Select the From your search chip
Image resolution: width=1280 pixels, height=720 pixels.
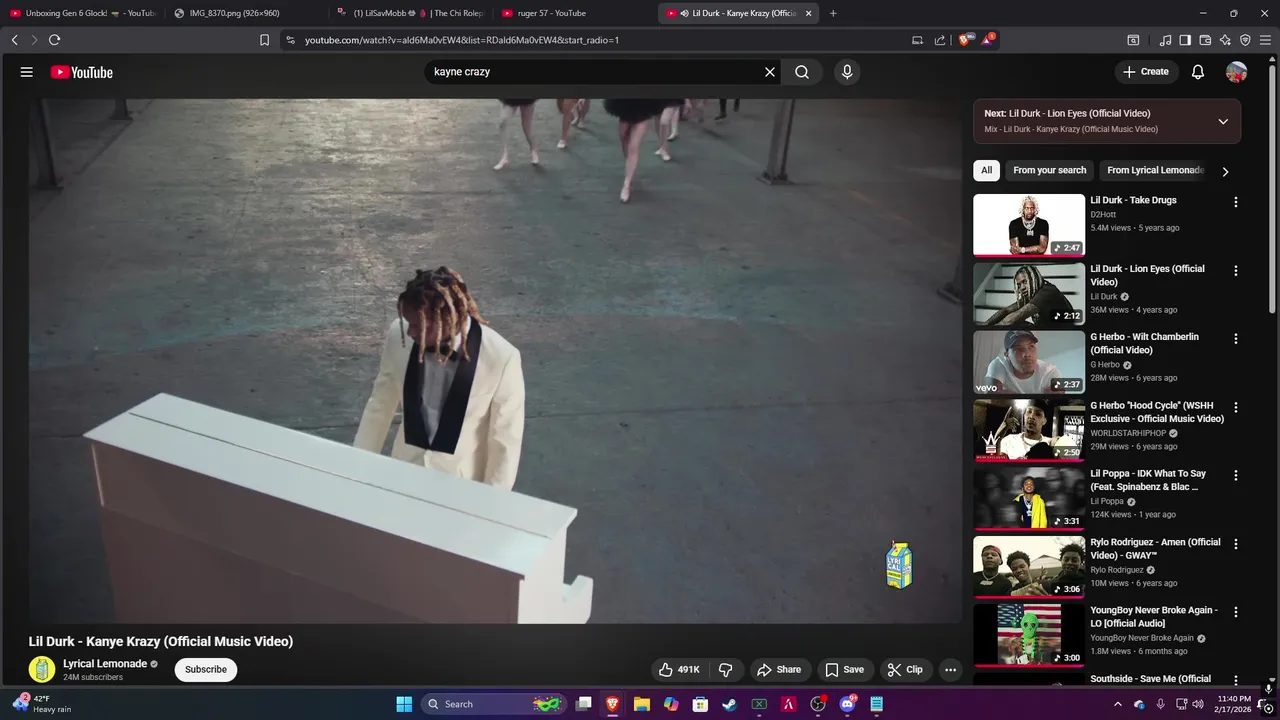click(x=1049, y=170)
